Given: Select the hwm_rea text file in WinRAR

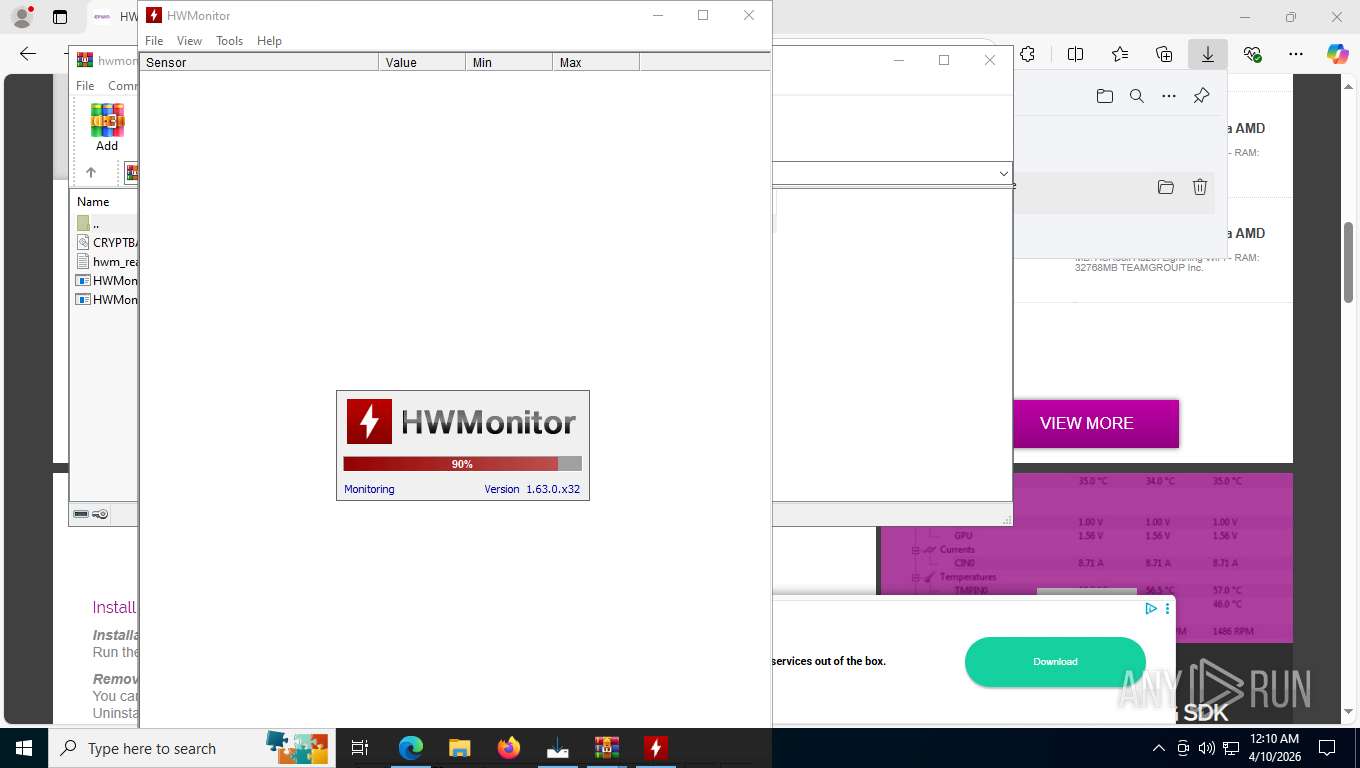Looking at the screenshot, I should (106, 261).
